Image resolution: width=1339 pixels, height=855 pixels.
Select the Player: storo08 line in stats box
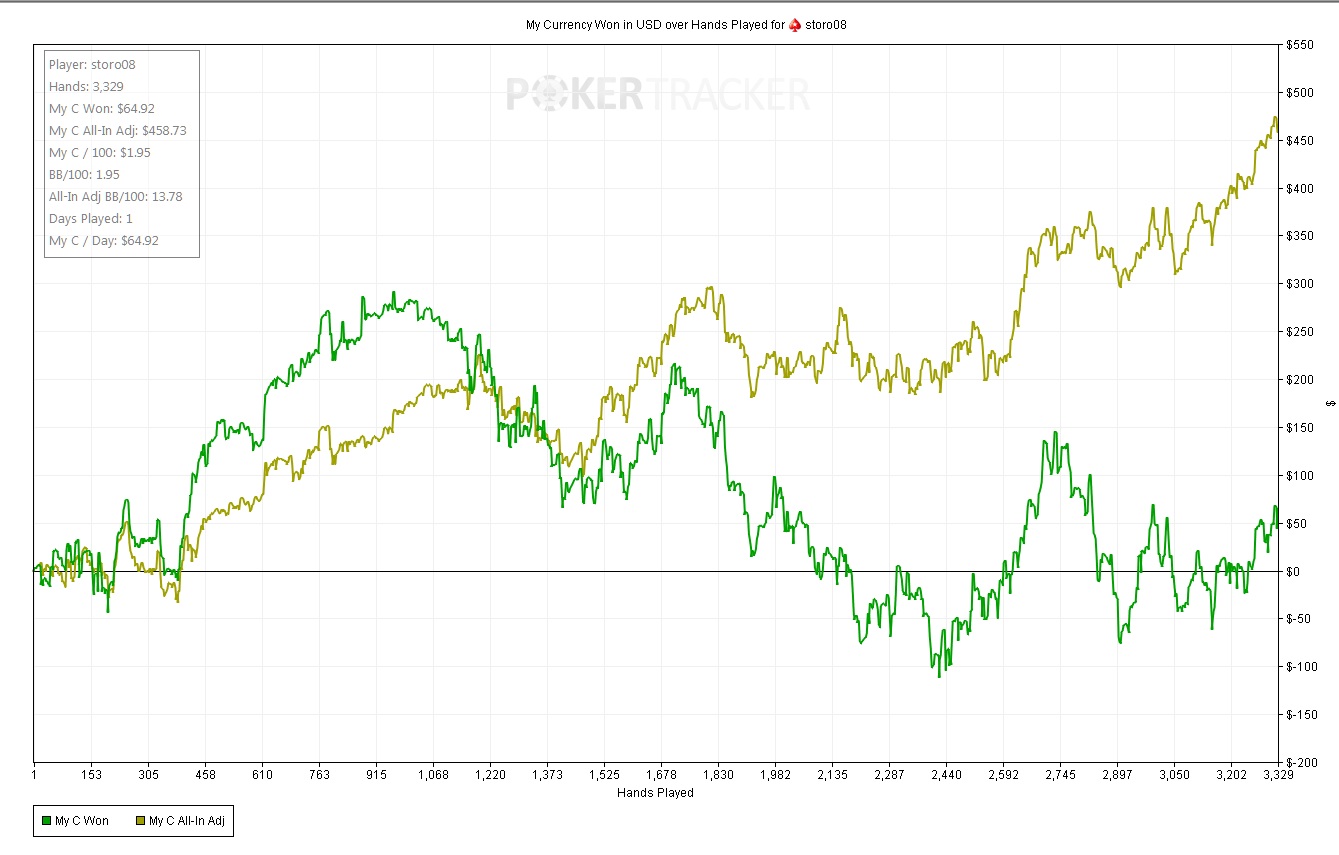coord(92,65)
